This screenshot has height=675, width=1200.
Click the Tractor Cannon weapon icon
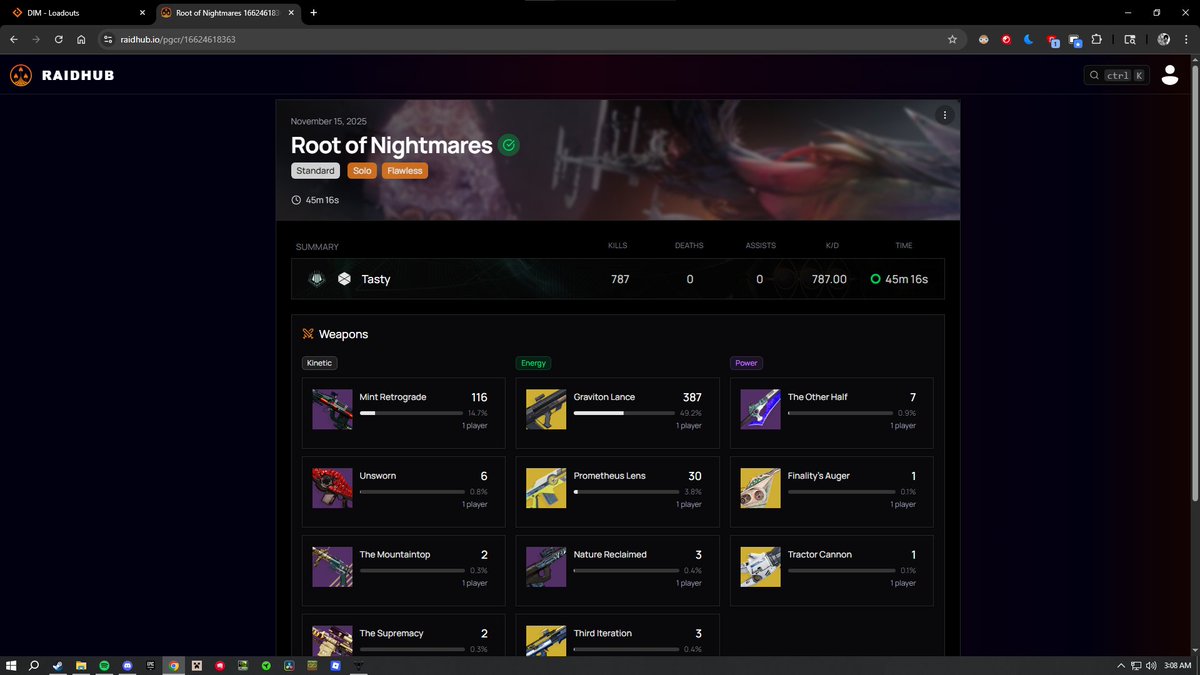(x=760, y=566)
